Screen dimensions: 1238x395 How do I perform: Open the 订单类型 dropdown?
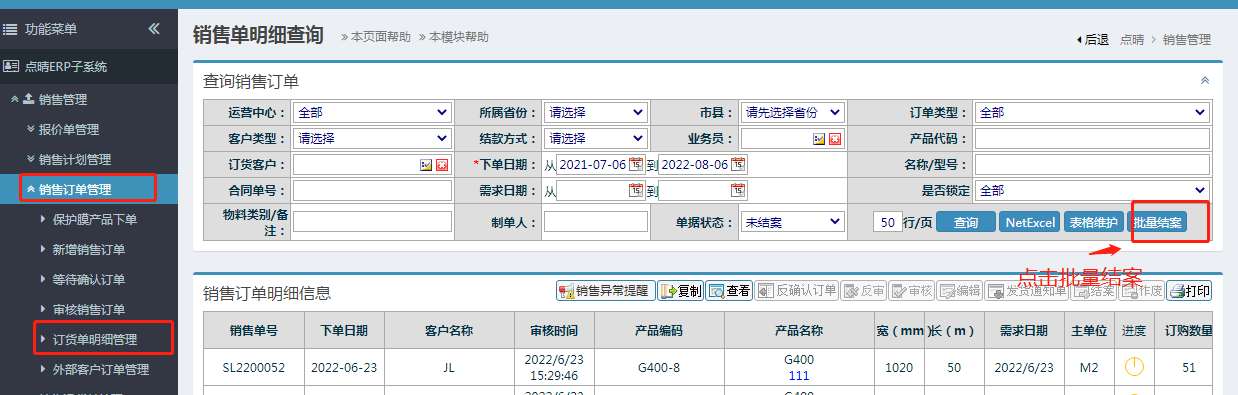[1092, 112]
